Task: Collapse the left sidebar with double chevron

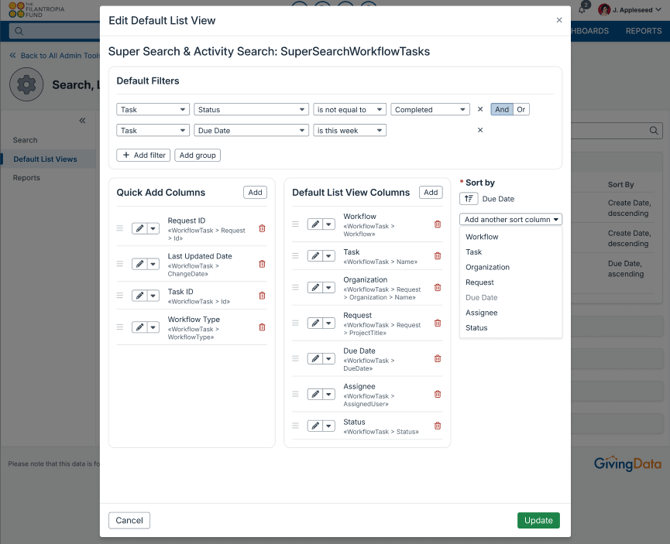Action: 82,121
